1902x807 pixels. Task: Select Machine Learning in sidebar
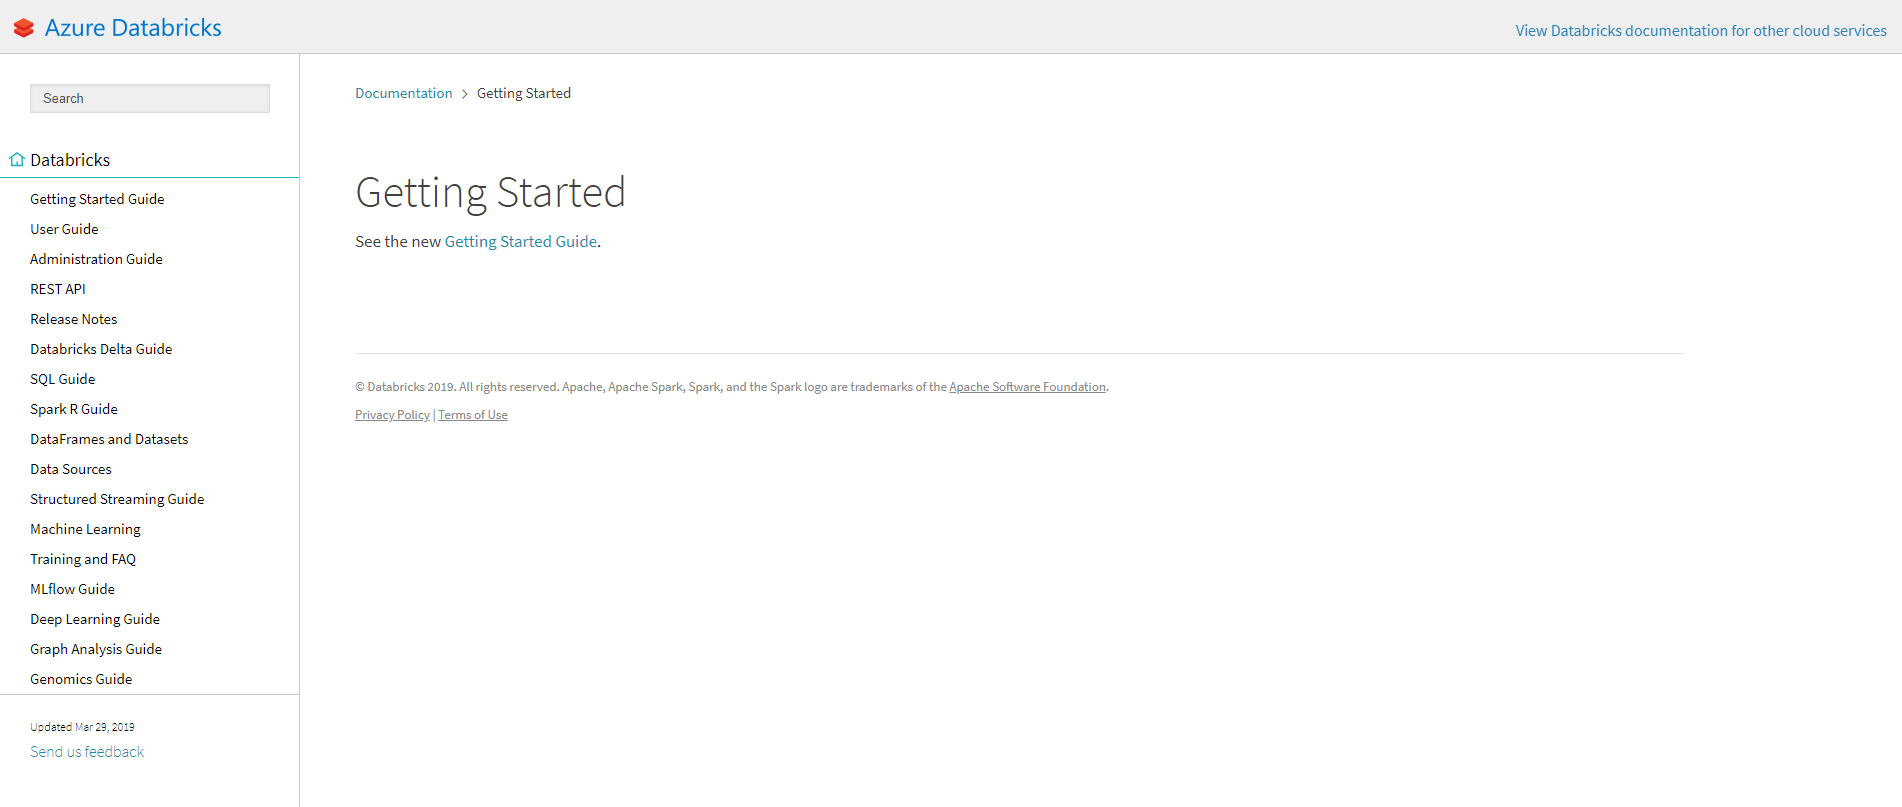tap(85, 529)
